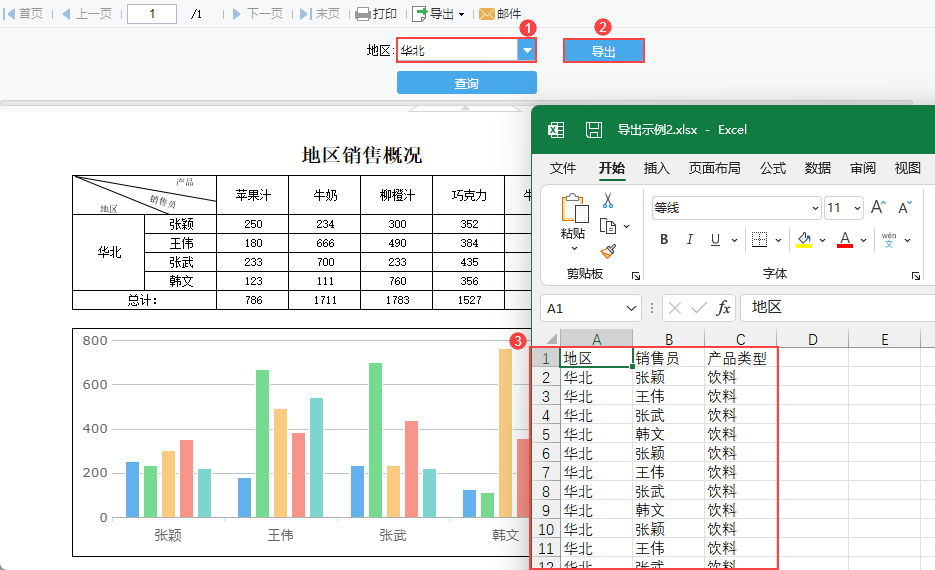Click the blue 查询 query button

pos(466,83)
